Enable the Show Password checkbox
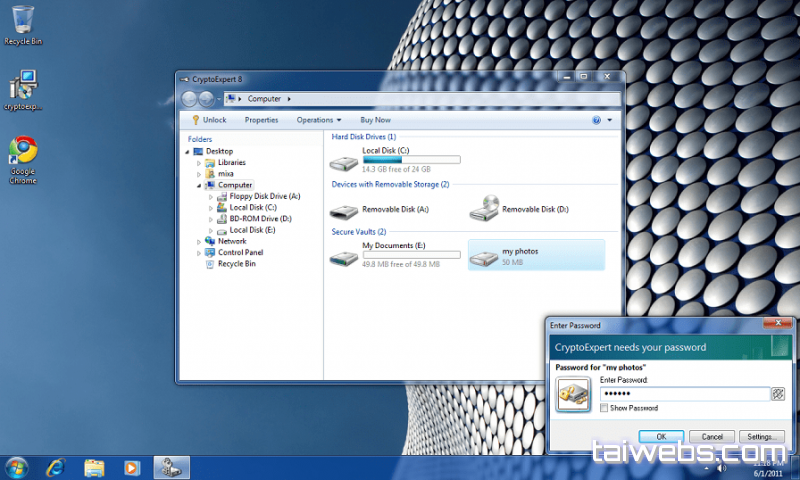800x480 pixels. coord(604,408)
